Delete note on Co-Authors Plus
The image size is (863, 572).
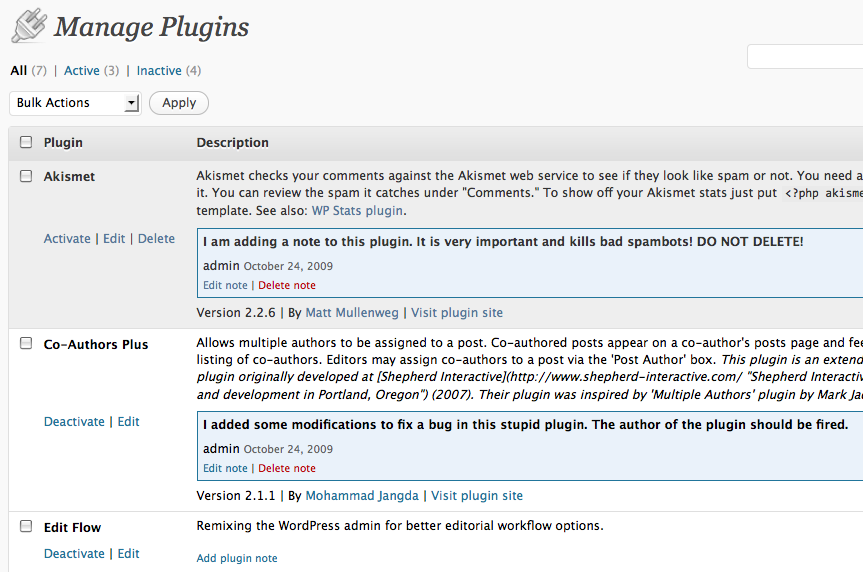pyautogui.click(x=287, y=468)
